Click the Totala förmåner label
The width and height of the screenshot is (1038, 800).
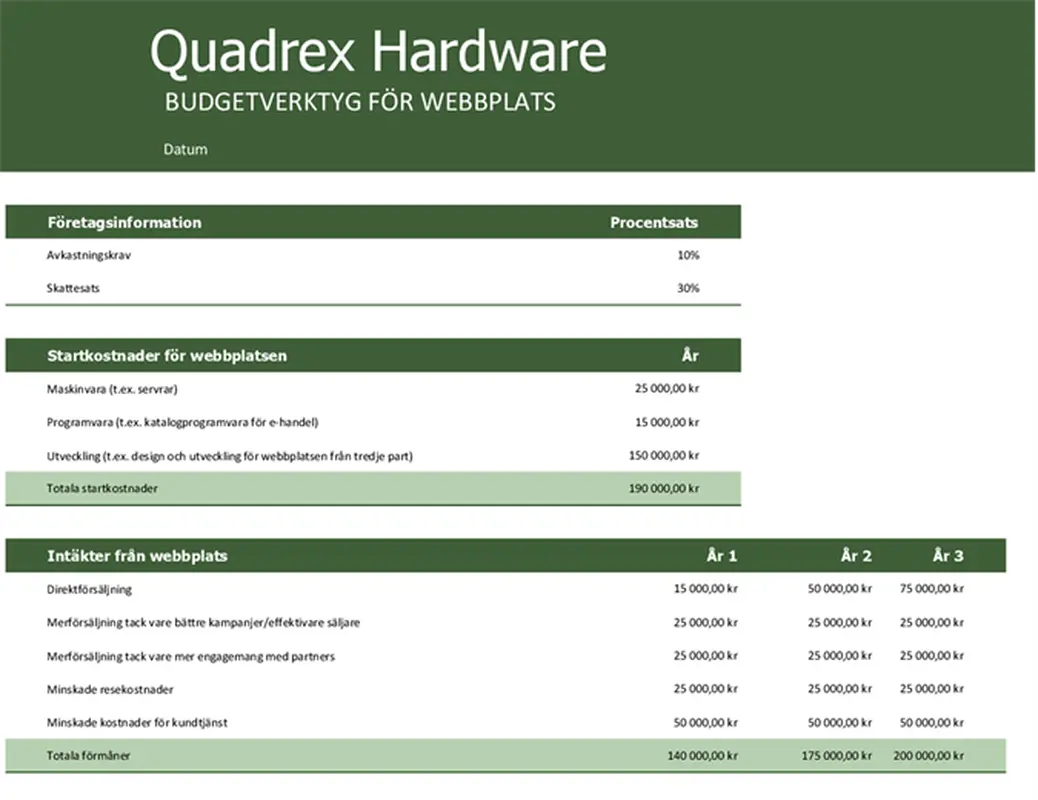[x=88, y=756]
